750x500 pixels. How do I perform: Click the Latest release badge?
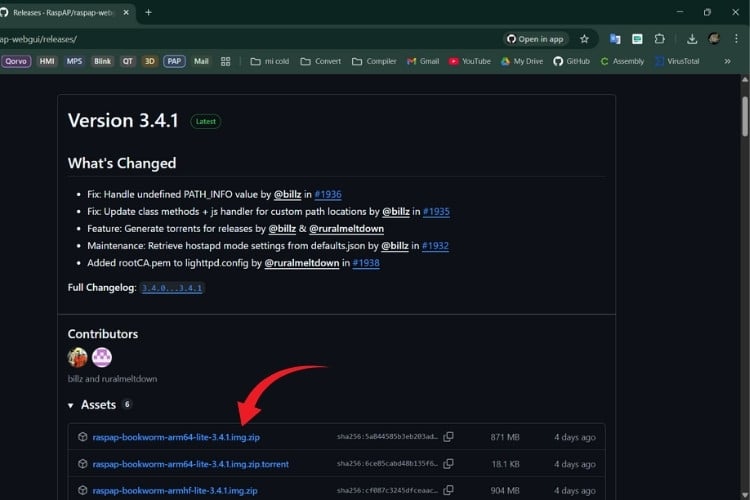pyautogui.click(x=206, y=122)
